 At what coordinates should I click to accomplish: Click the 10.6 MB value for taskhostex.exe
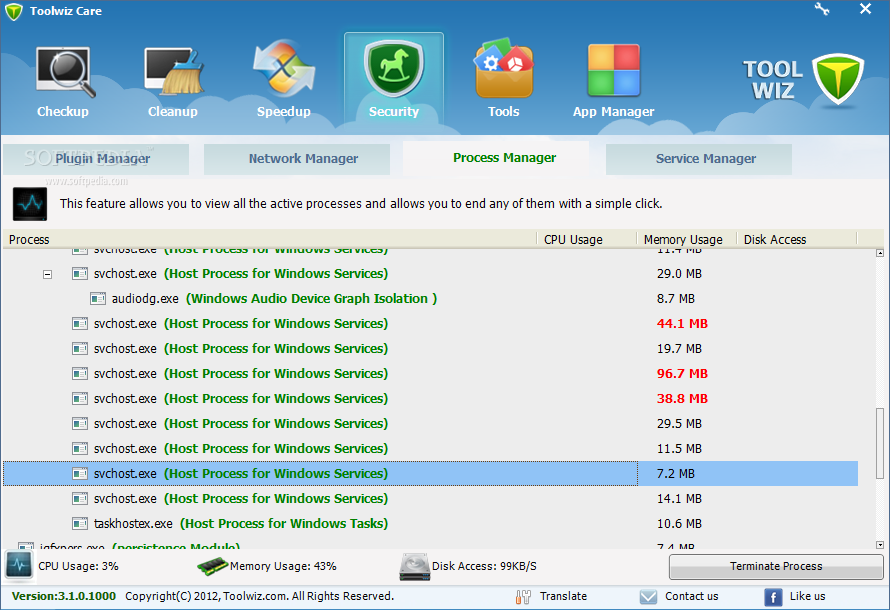pos(679,523)
